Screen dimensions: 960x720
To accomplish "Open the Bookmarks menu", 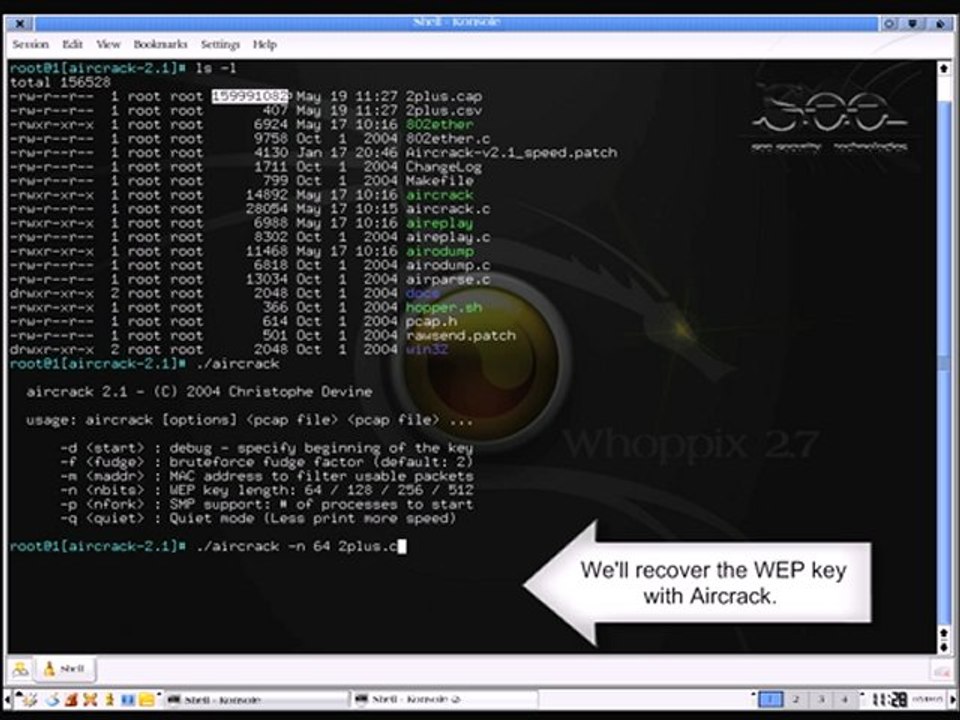I will coord(160,44).
